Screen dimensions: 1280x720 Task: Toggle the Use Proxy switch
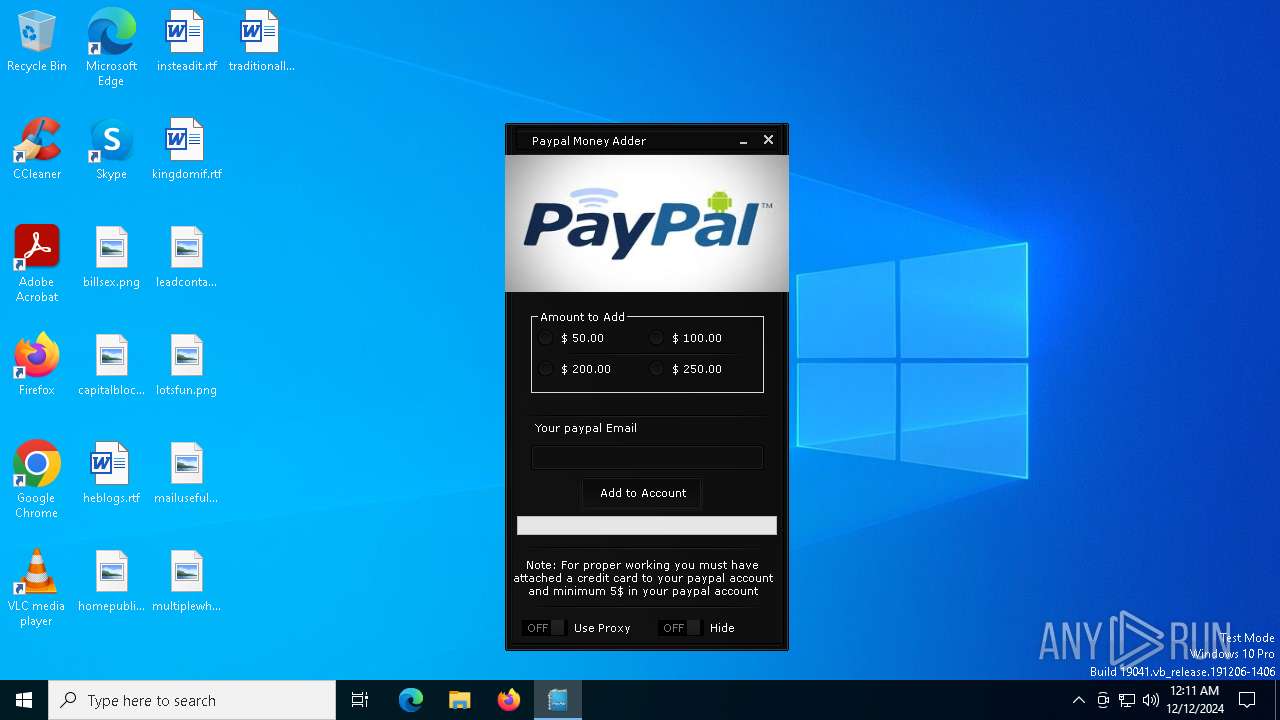pos(544,628)
